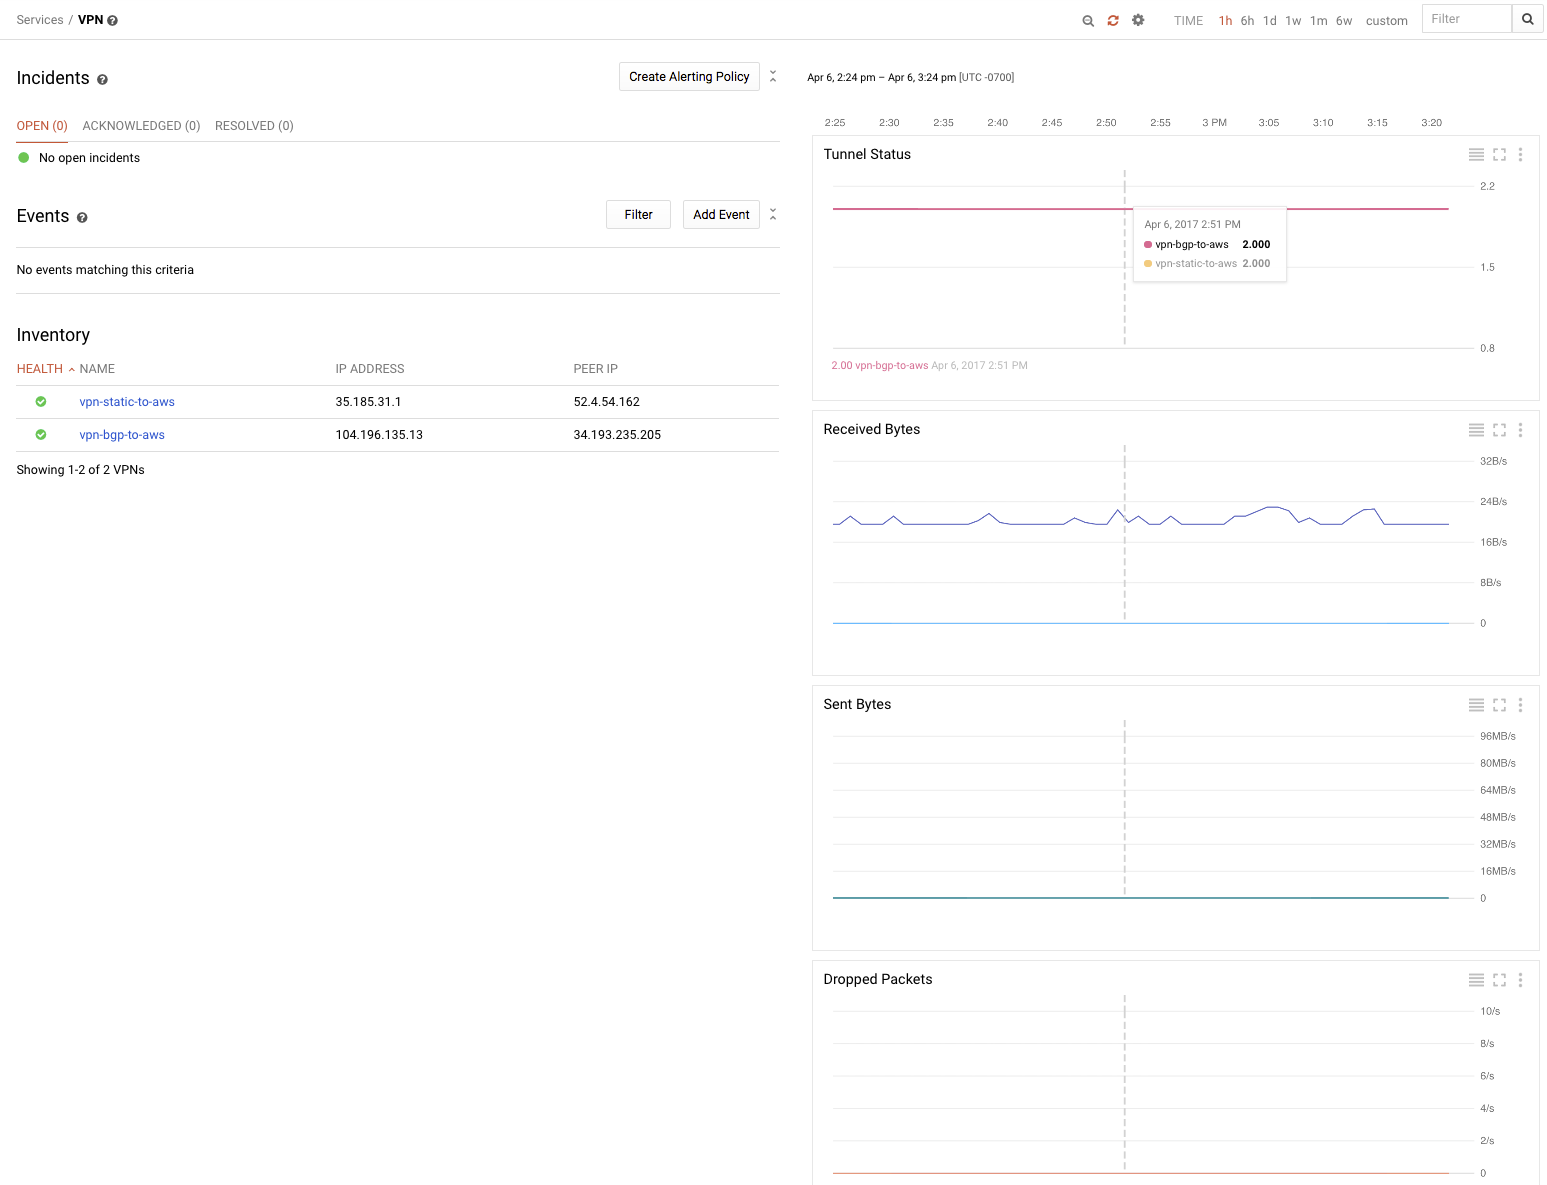Set time range to 6h
Viewport: 1547px width, 1185px height.
(x=1247, y=21)
